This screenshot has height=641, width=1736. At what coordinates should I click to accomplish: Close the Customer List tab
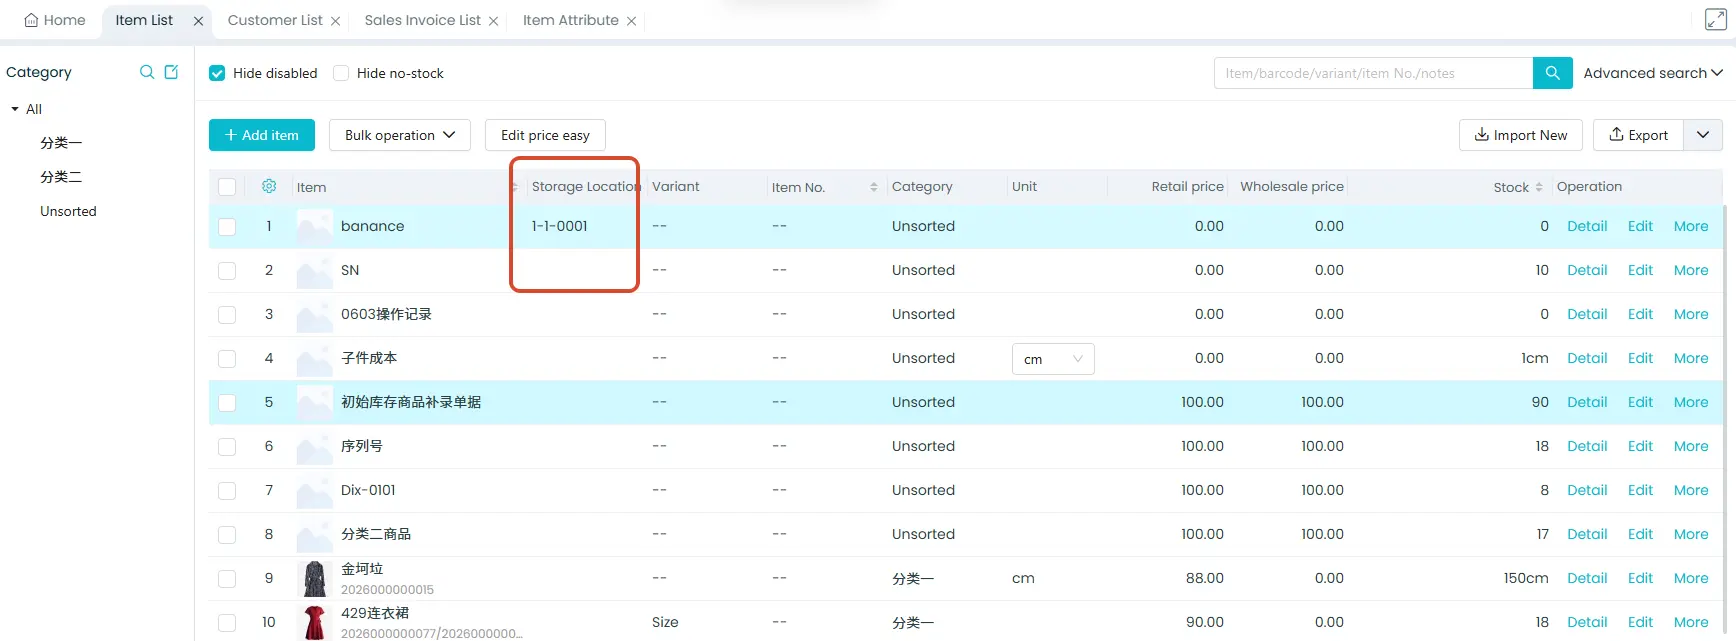click(x=335, y=21)
